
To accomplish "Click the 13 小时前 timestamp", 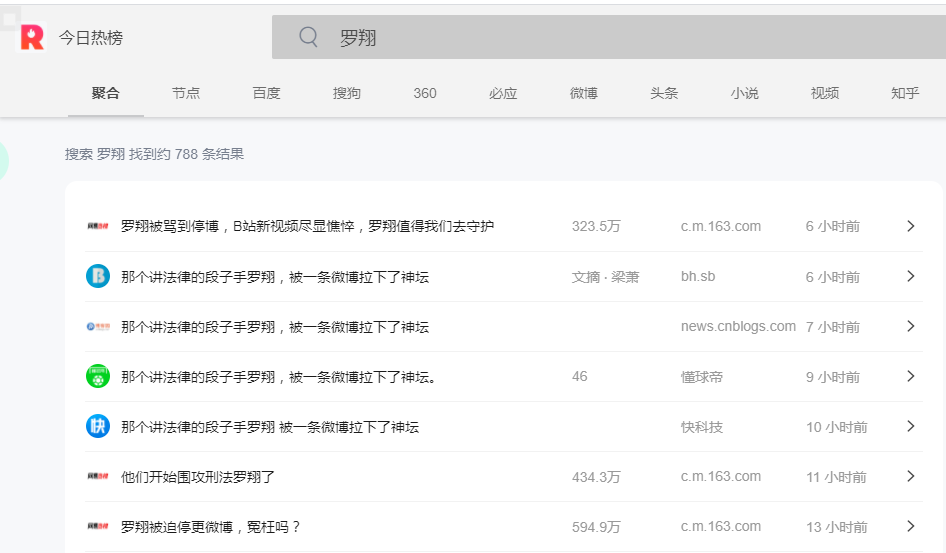I will (836, 527).
